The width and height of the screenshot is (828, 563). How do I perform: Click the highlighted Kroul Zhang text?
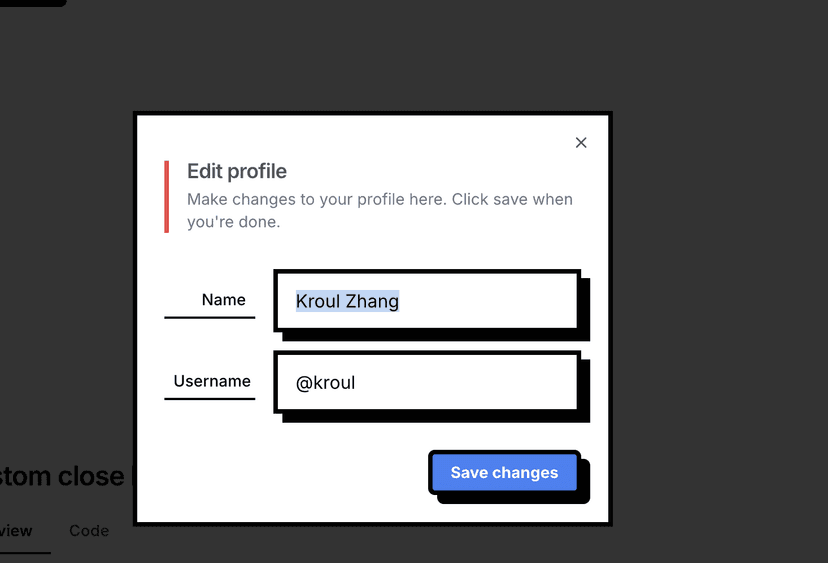347,301
